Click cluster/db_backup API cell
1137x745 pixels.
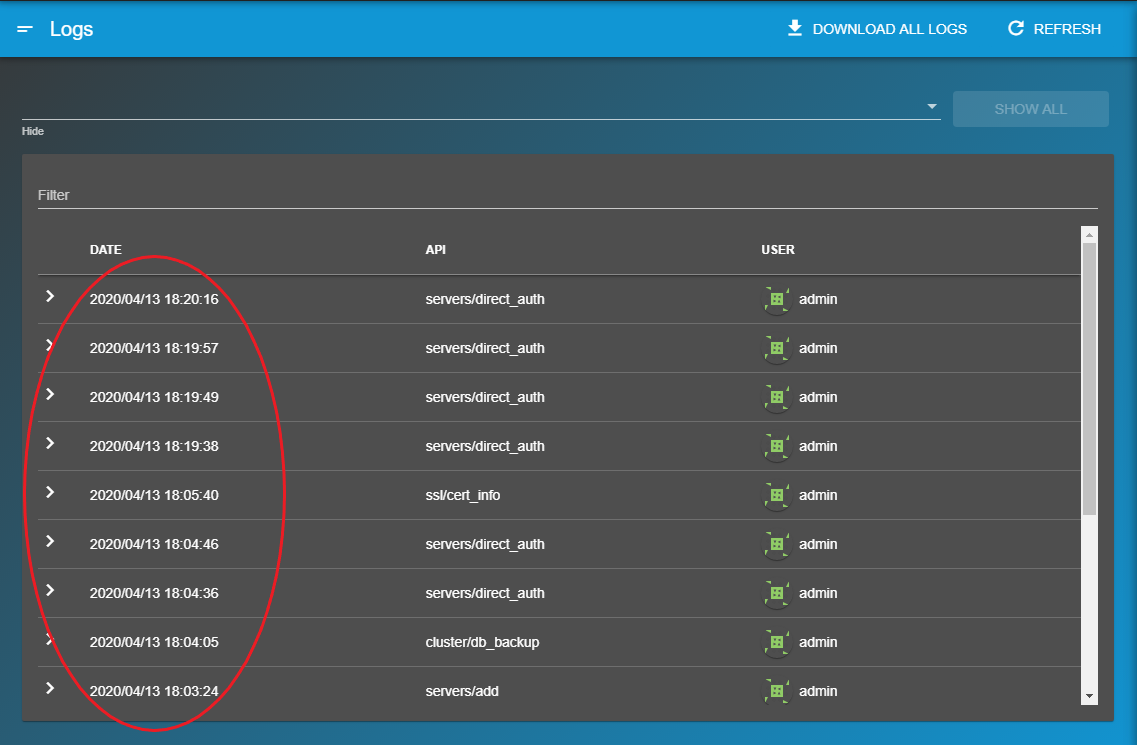[x=482, y=642]
